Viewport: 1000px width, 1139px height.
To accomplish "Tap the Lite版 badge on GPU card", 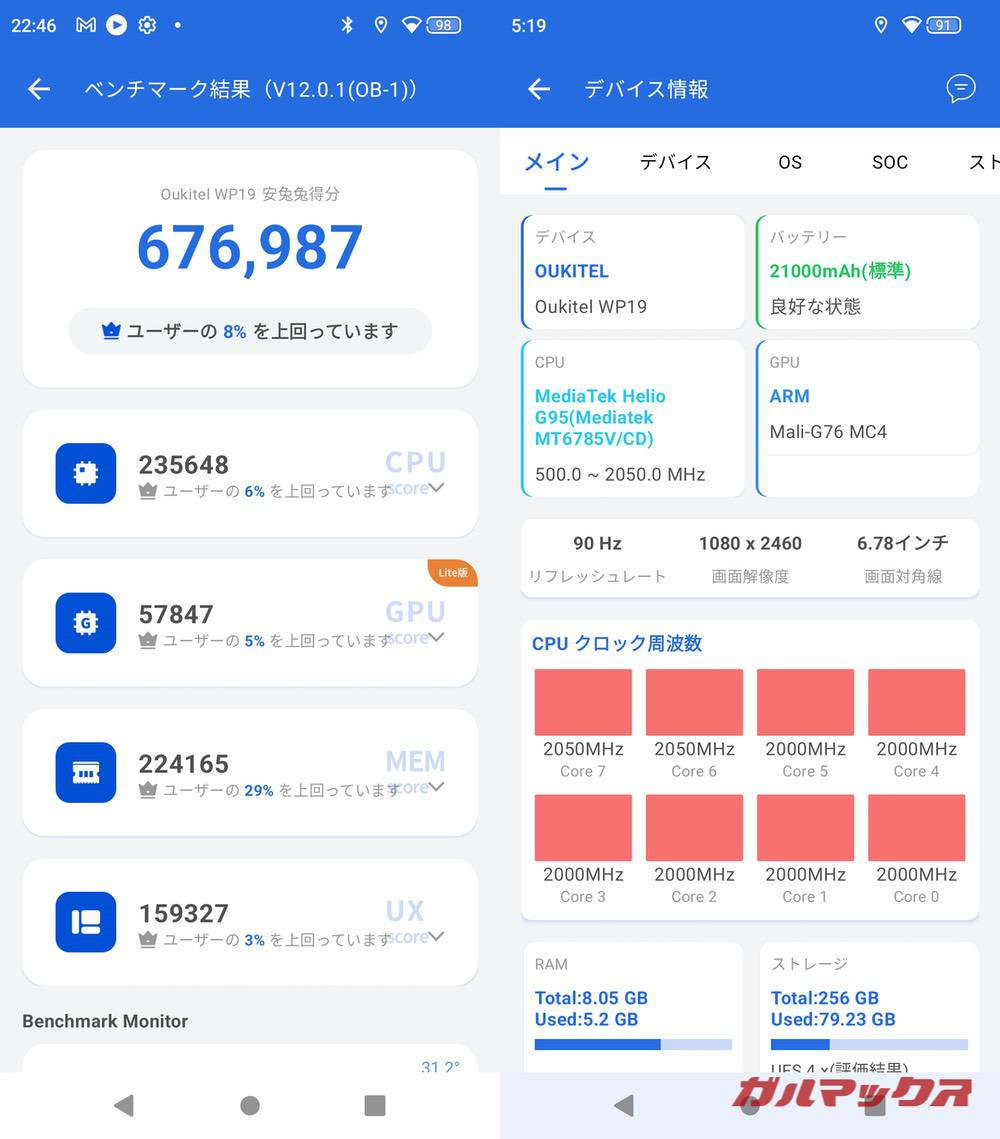I will [452, 572].
